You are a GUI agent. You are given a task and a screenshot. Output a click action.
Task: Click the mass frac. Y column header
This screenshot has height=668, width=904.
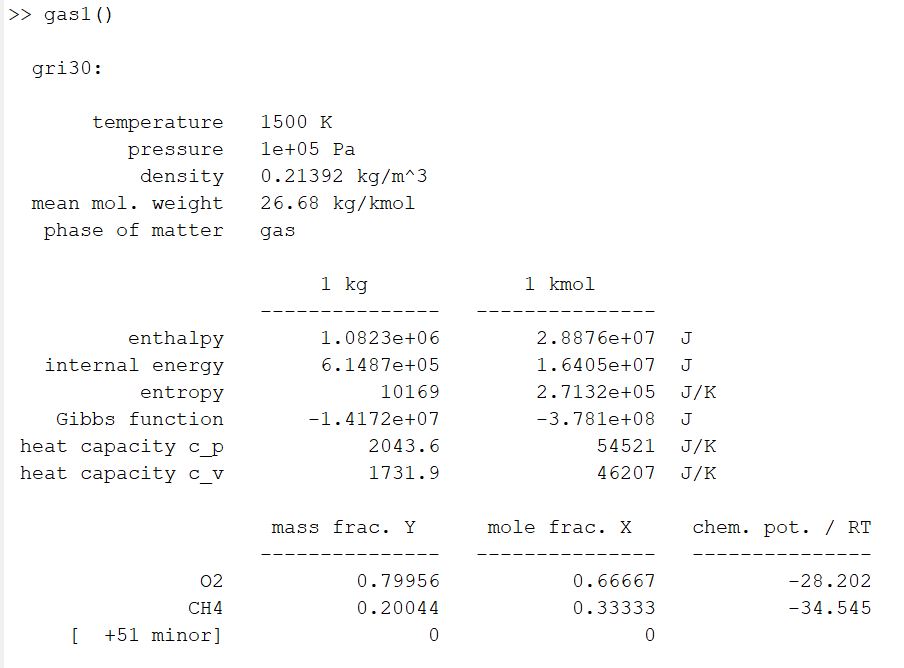(x=344, y=527)
